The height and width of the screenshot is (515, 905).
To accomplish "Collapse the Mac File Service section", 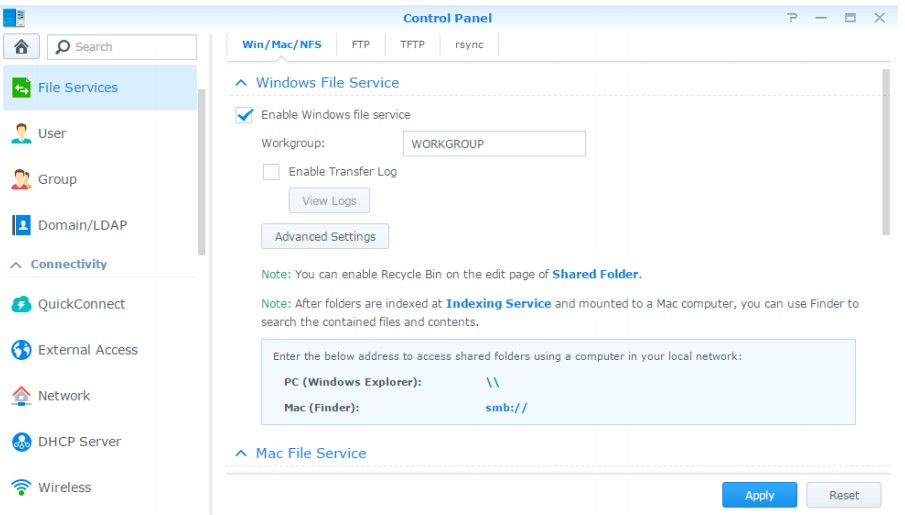I will pos(241,453).
